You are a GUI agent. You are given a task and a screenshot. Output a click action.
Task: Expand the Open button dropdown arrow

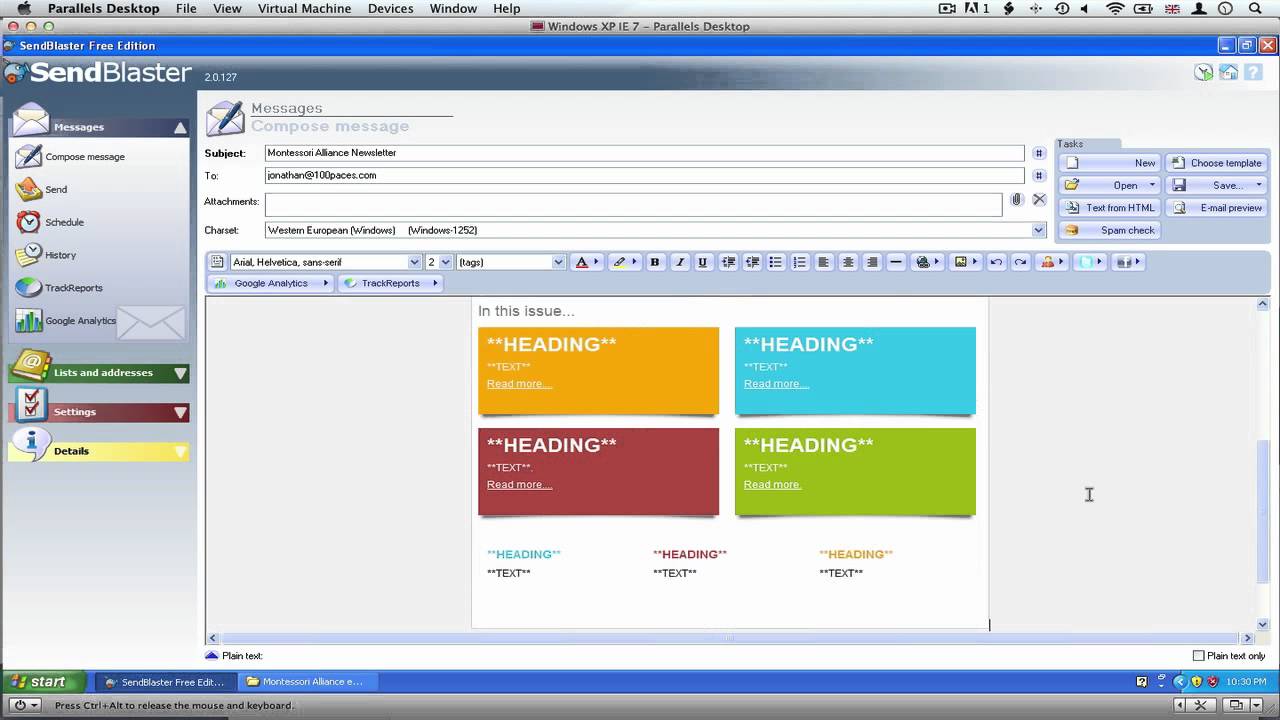(1152, 185)
